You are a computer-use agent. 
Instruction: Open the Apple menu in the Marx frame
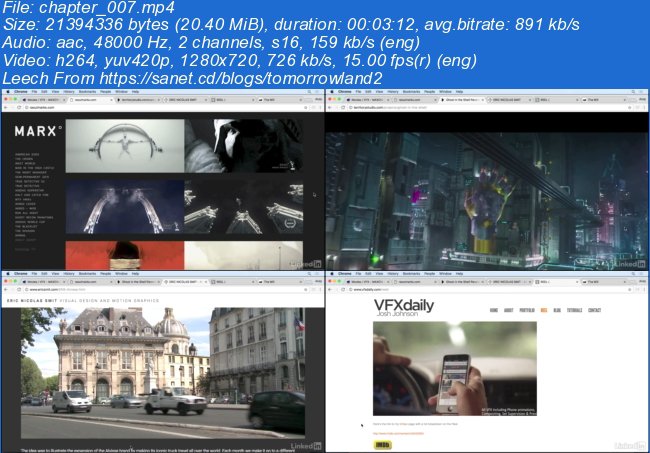click(x=7, y=92)
